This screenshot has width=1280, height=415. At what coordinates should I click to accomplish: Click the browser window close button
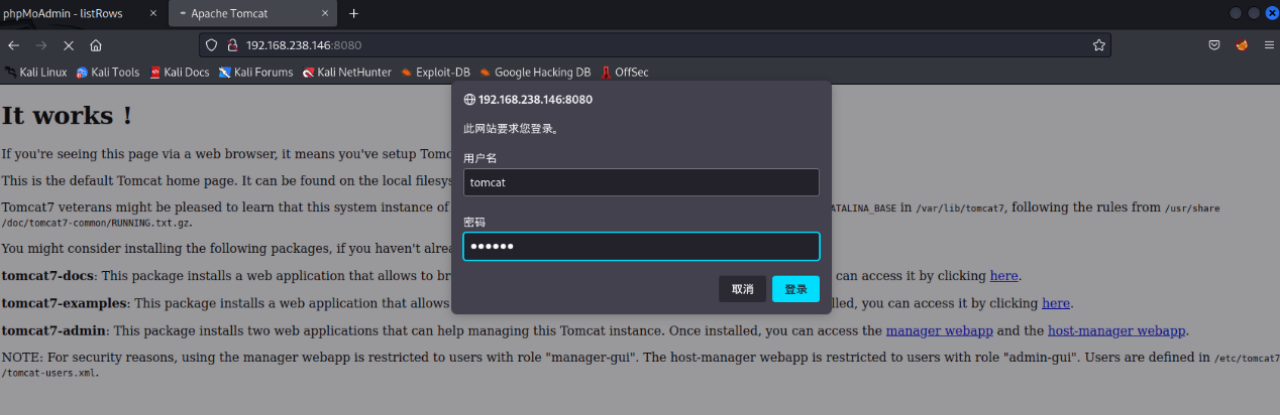coord(1272,14)
